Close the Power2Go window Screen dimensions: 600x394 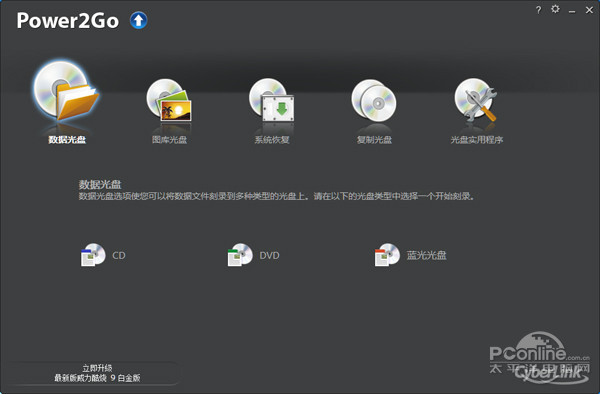click(589, 10)
